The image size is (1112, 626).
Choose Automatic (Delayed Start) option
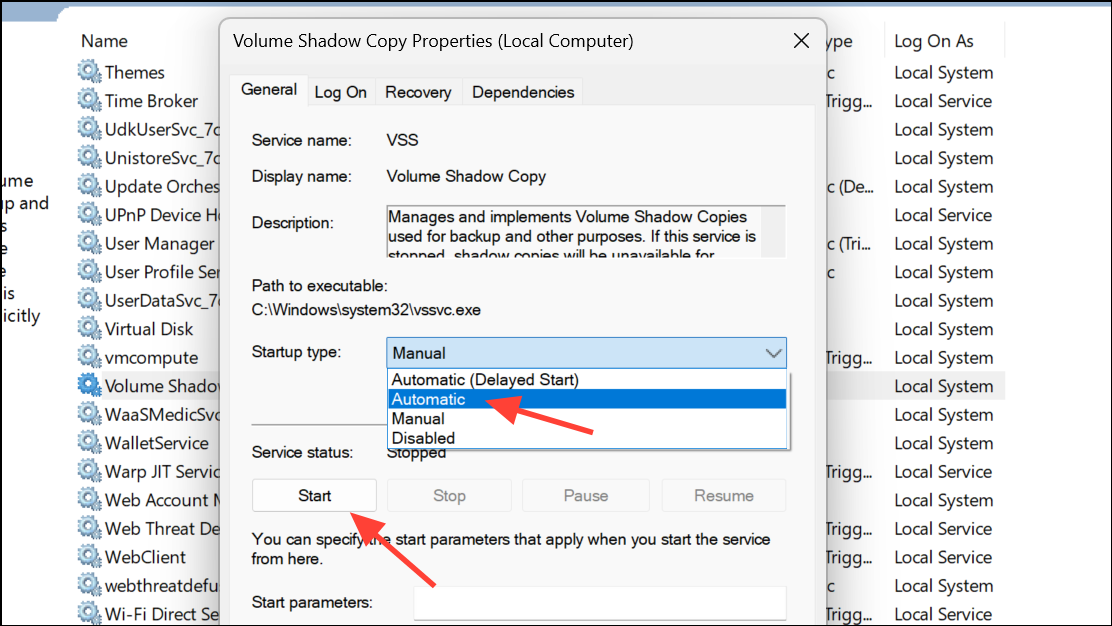point(485,380)
